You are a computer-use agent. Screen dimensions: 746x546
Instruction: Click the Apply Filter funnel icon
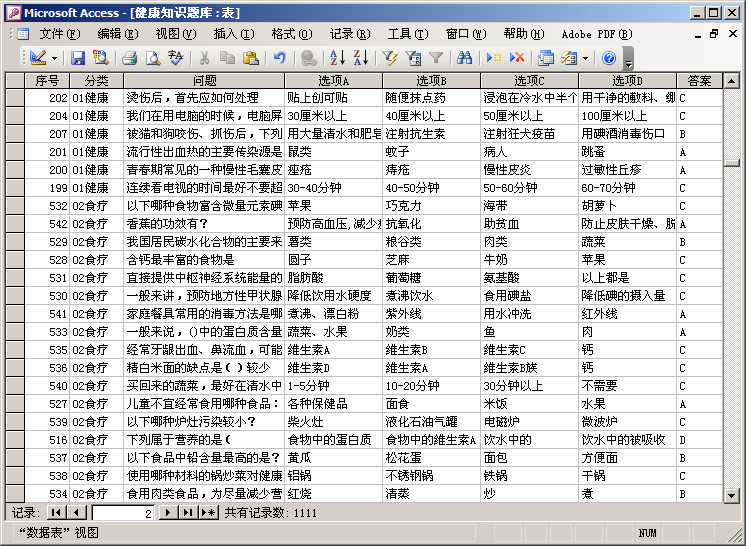click(436, 58)
